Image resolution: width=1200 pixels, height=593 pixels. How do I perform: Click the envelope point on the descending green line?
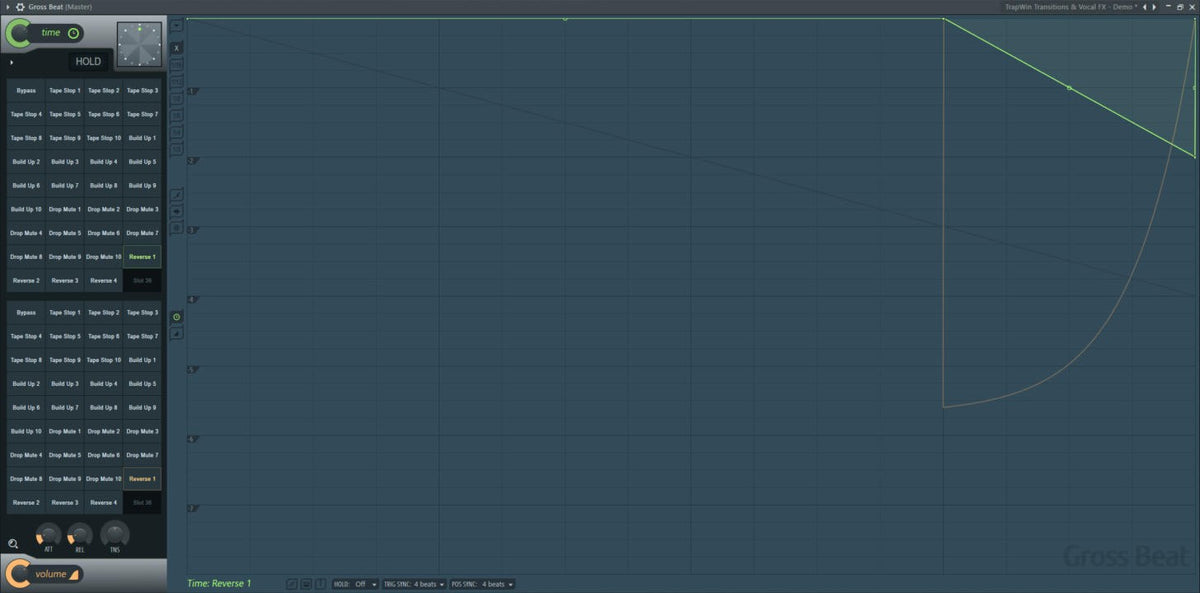[1069, 88]
